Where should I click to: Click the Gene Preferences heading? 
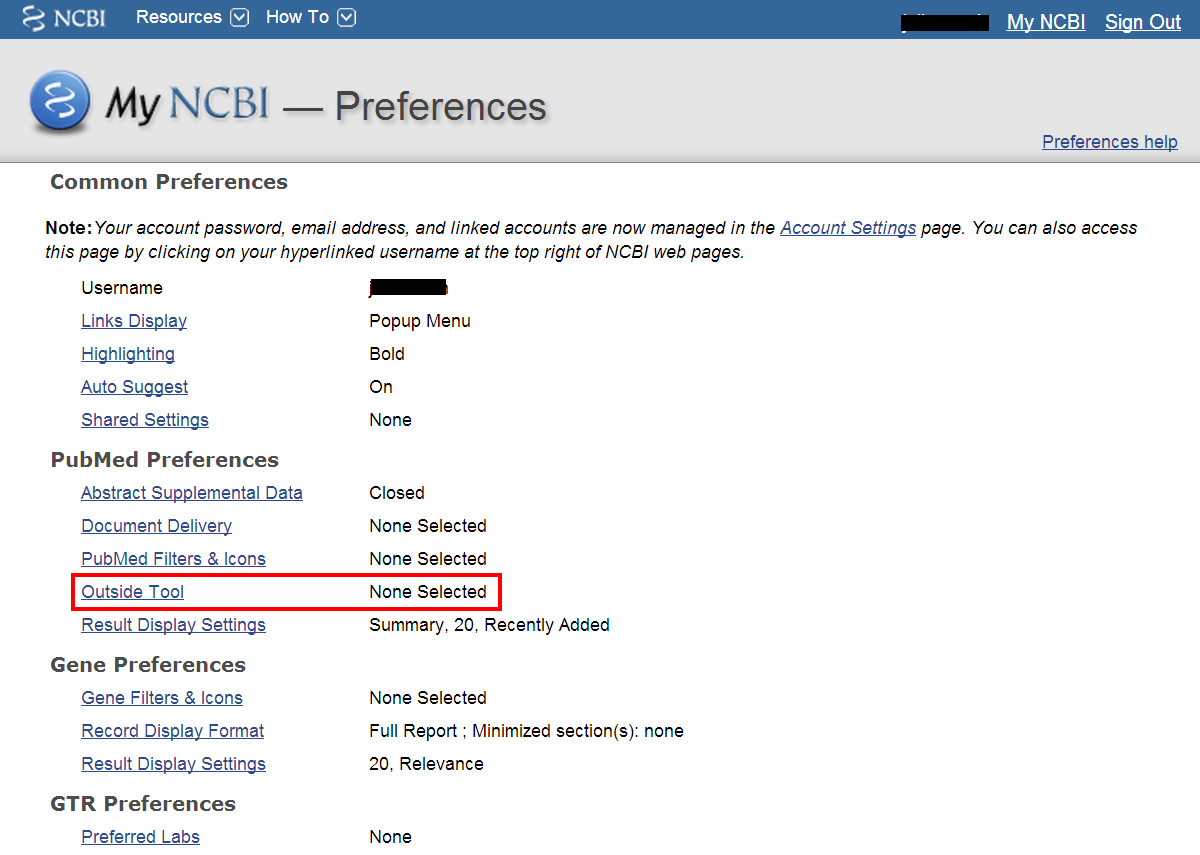[x=148, y=665]
